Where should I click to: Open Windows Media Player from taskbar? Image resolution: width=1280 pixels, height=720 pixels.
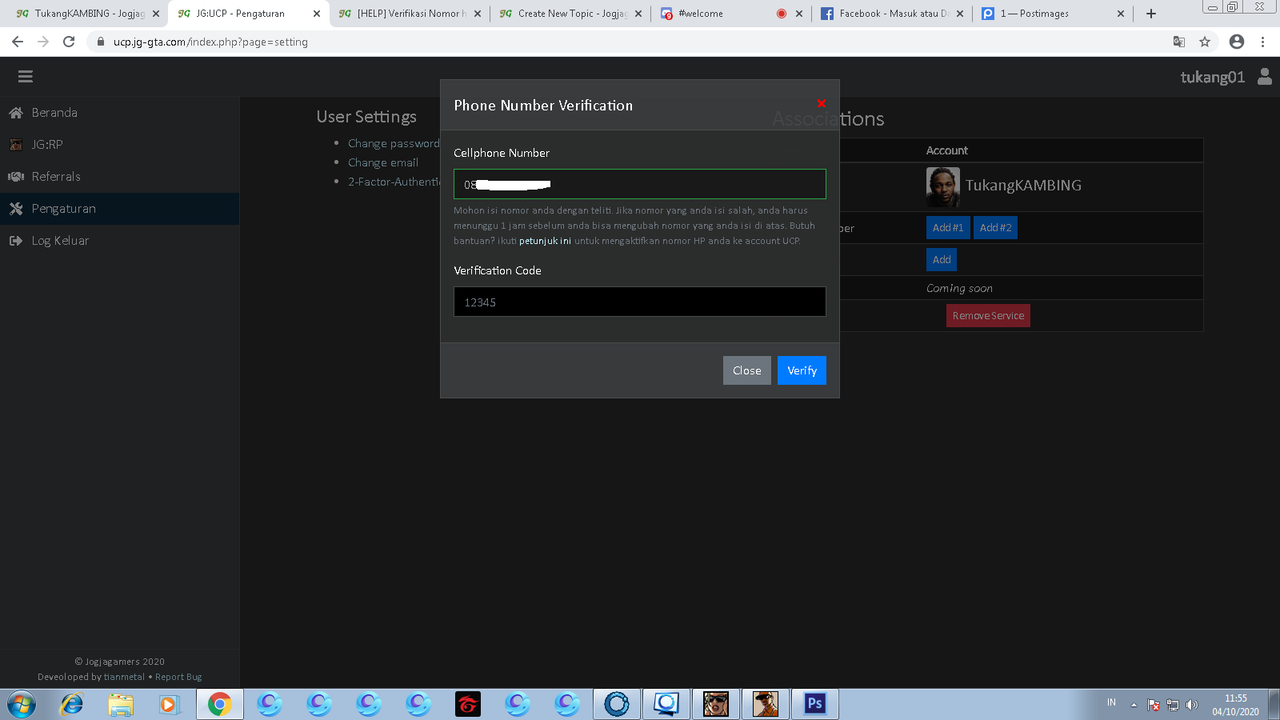169,704
